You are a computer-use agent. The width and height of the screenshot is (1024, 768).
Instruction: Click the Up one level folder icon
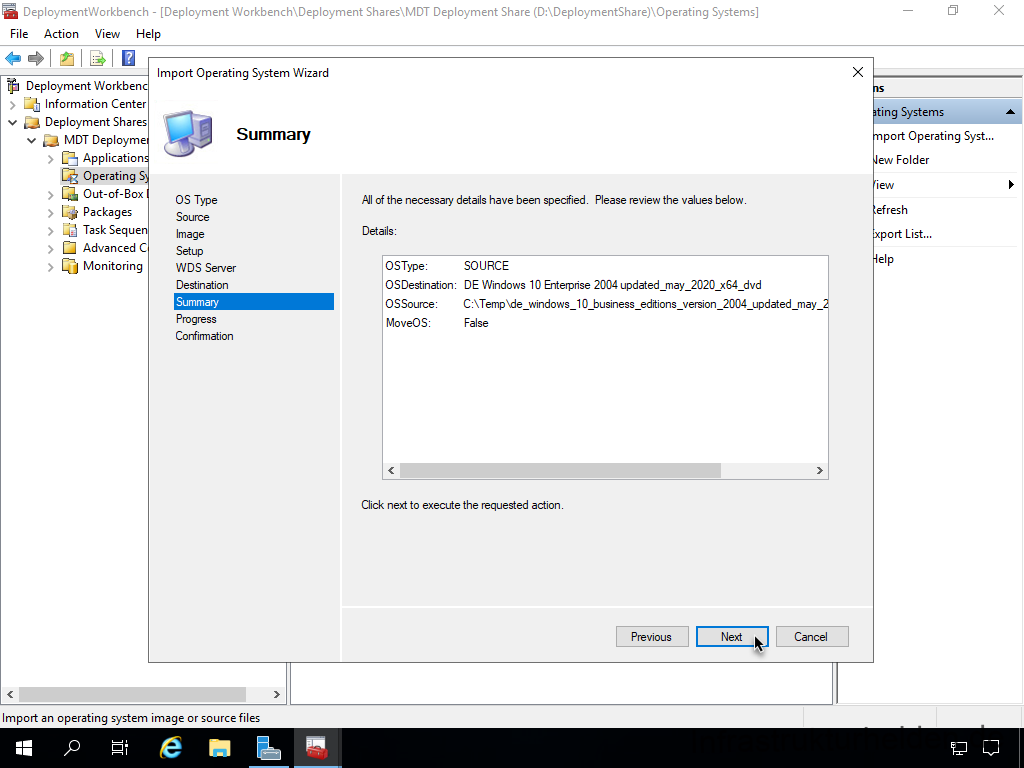tap(67, 59)
